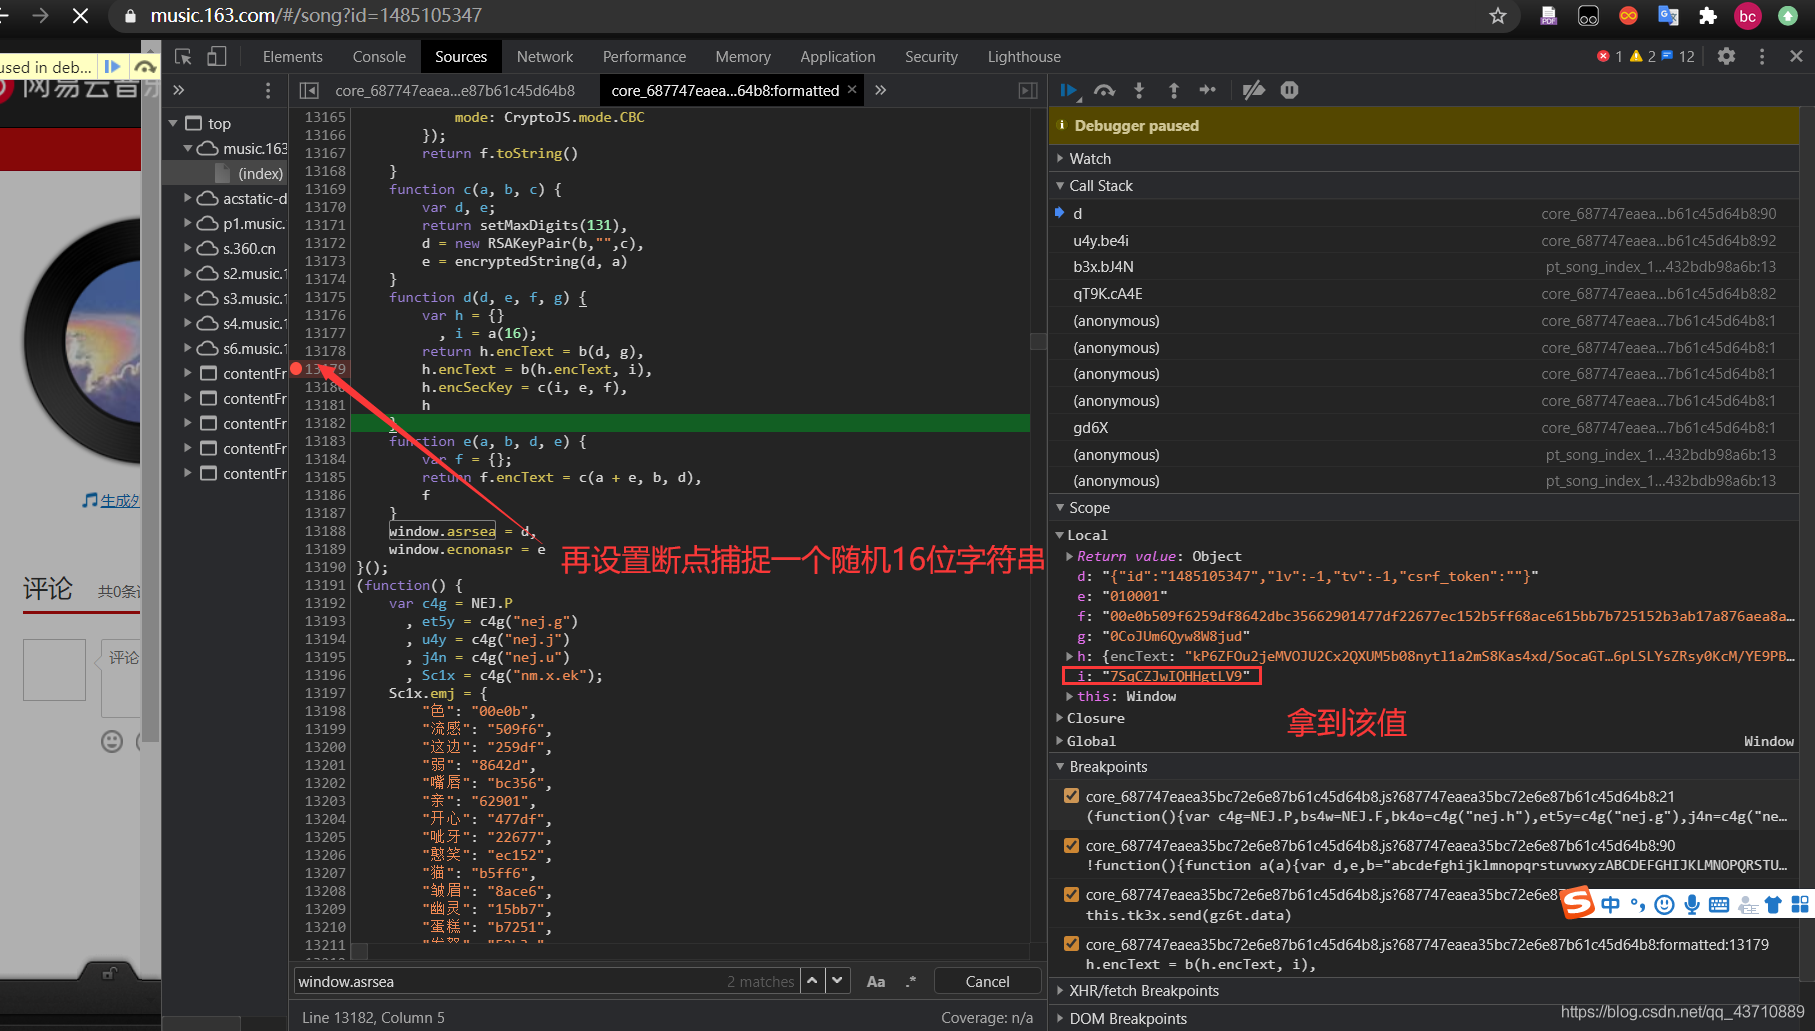Step into next function call
This screenshot has height=1031, width=1815.
1139,90
